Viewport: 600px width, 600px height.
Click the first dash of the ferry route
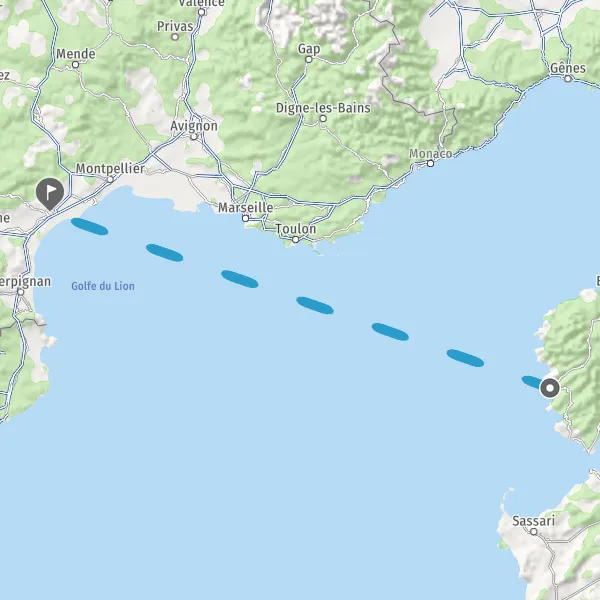point(90,227)
